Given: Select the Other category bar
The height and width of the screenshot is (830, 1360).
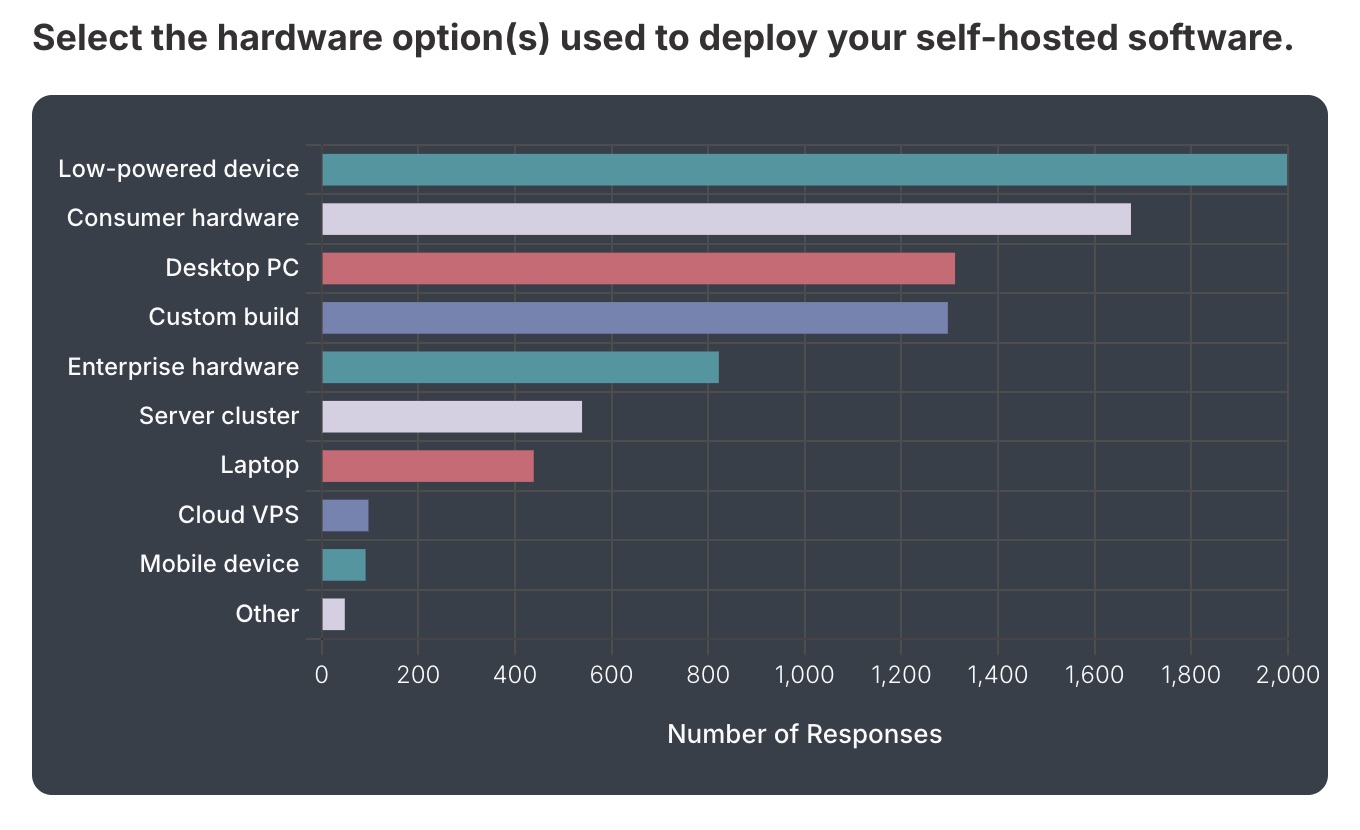Looking at the screenshot, I should click(333, 613).
